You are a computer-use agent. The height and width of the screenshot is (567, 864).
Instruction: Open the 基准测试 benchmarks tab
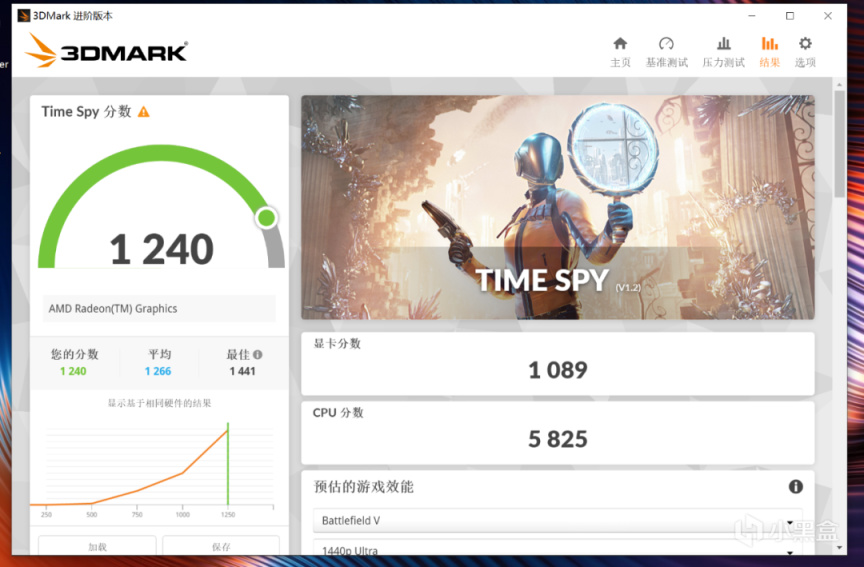pos(666,52)
